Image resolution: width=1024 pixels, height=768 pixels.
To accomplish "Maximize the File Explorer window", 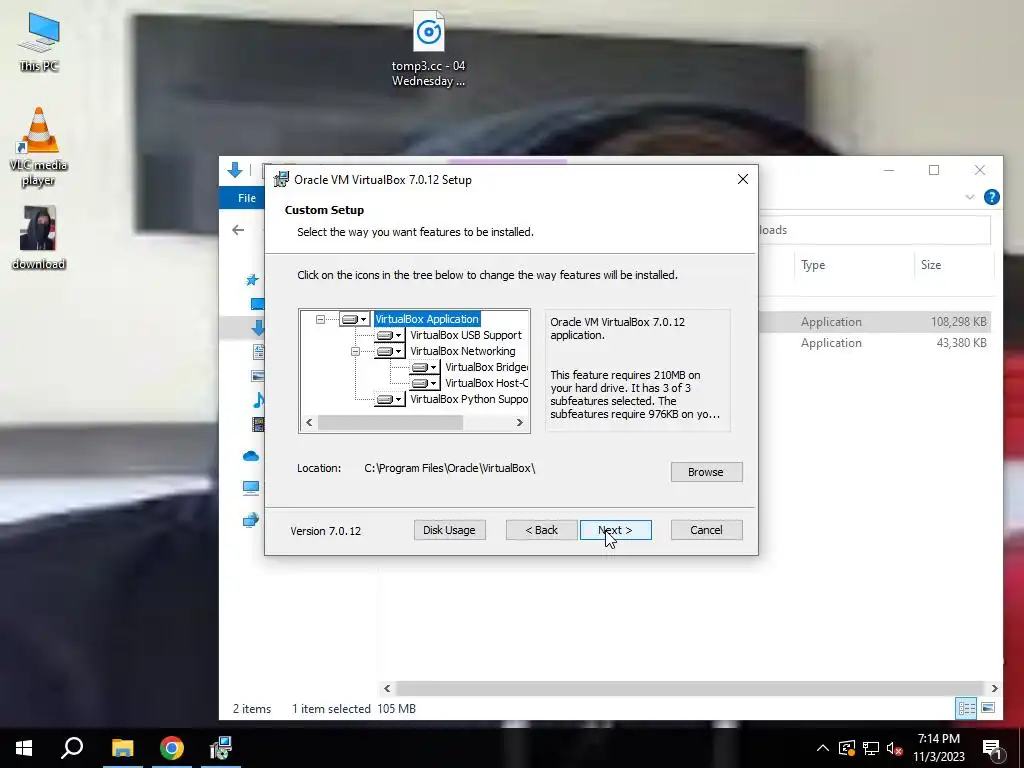I will (934, 170).
